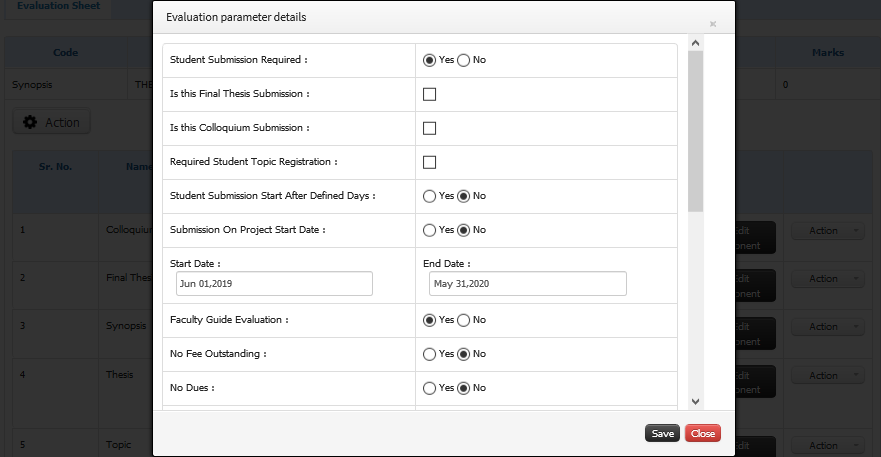
Task: Click the Marks column header
Action: [x=828, y=52]
